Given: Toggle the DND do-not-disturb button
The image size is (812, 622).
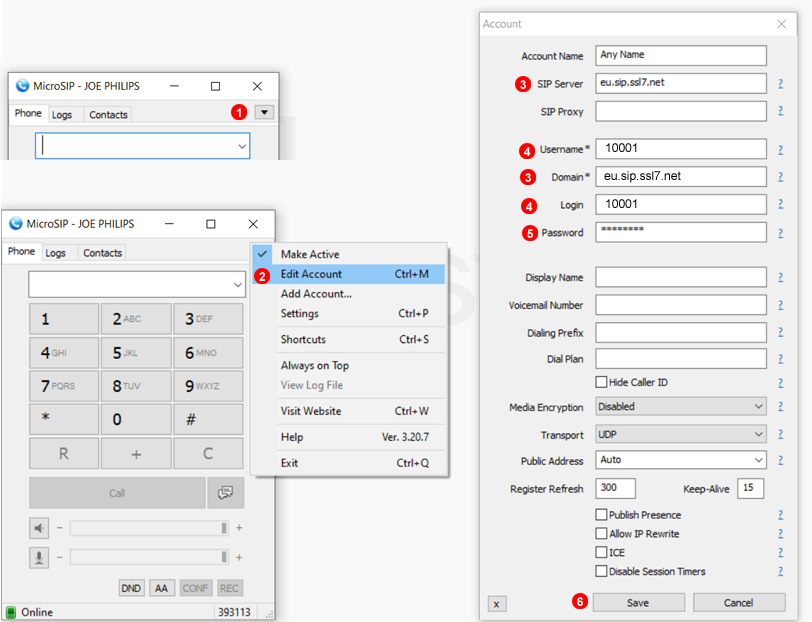Looking at the screenshot, I should point(131,588).
